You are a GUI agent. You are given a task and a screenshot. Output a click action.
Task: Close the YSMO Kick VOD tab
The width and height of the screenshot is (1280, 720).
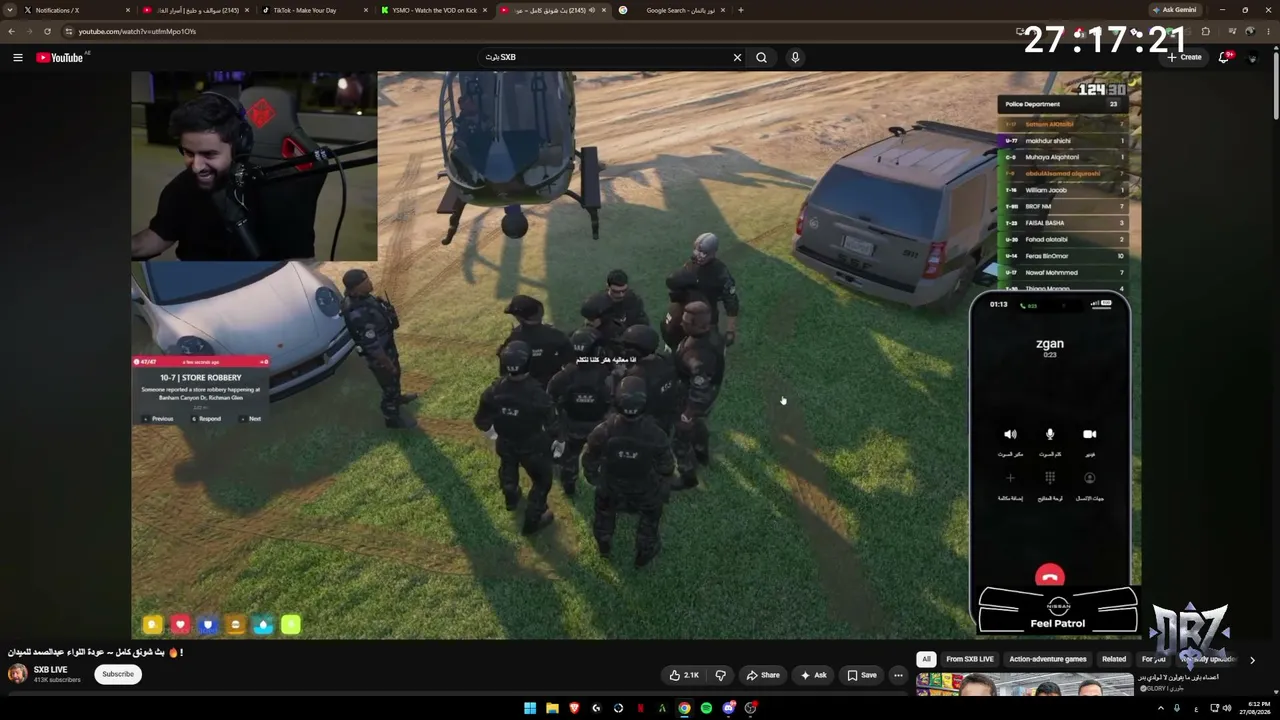tap(484, 10)
